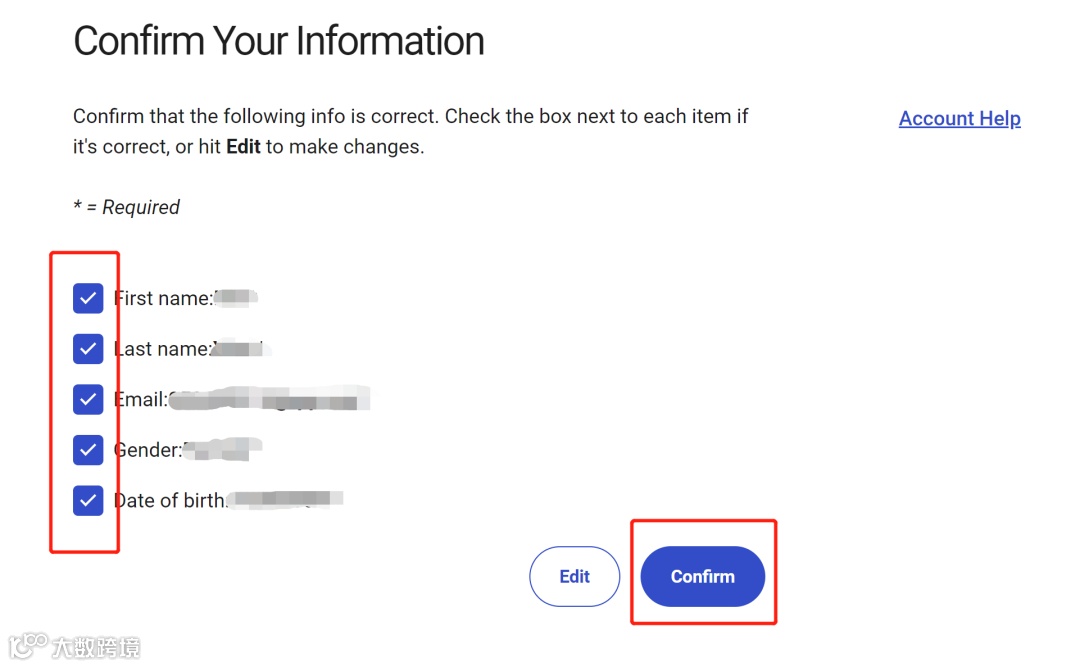Open the Account Help link
1080x667 pixels.
[959, 119]
